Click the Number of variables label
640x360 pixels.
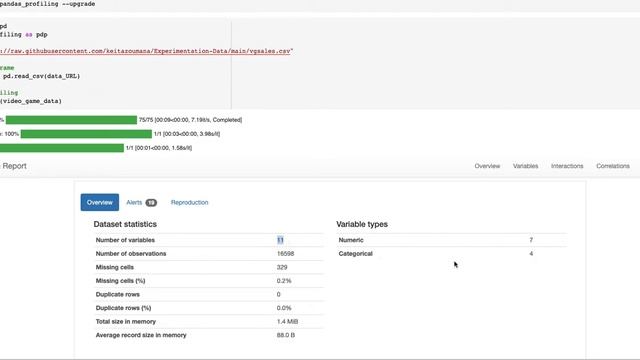click(x=125, y=240)
